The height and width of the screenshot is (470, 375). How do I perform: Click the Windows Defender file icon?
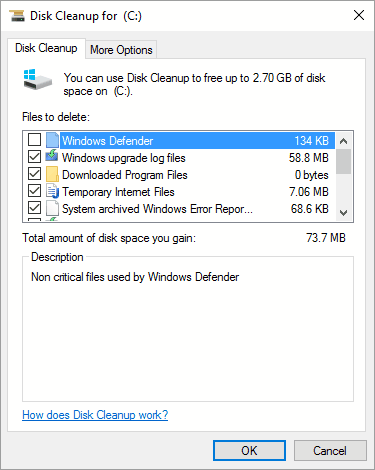(x=52, y=140)
